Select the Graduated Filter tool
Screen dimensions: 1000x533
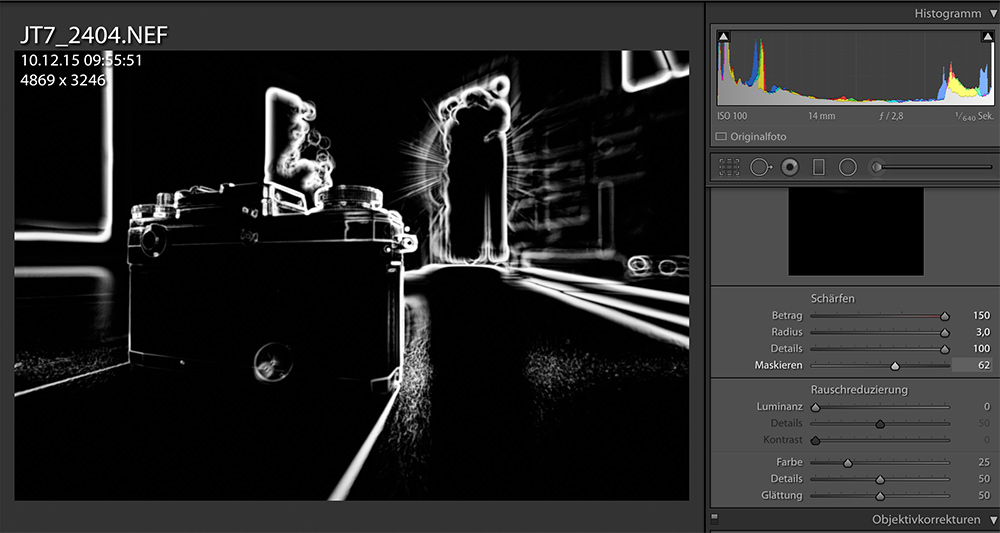point(819,167)
